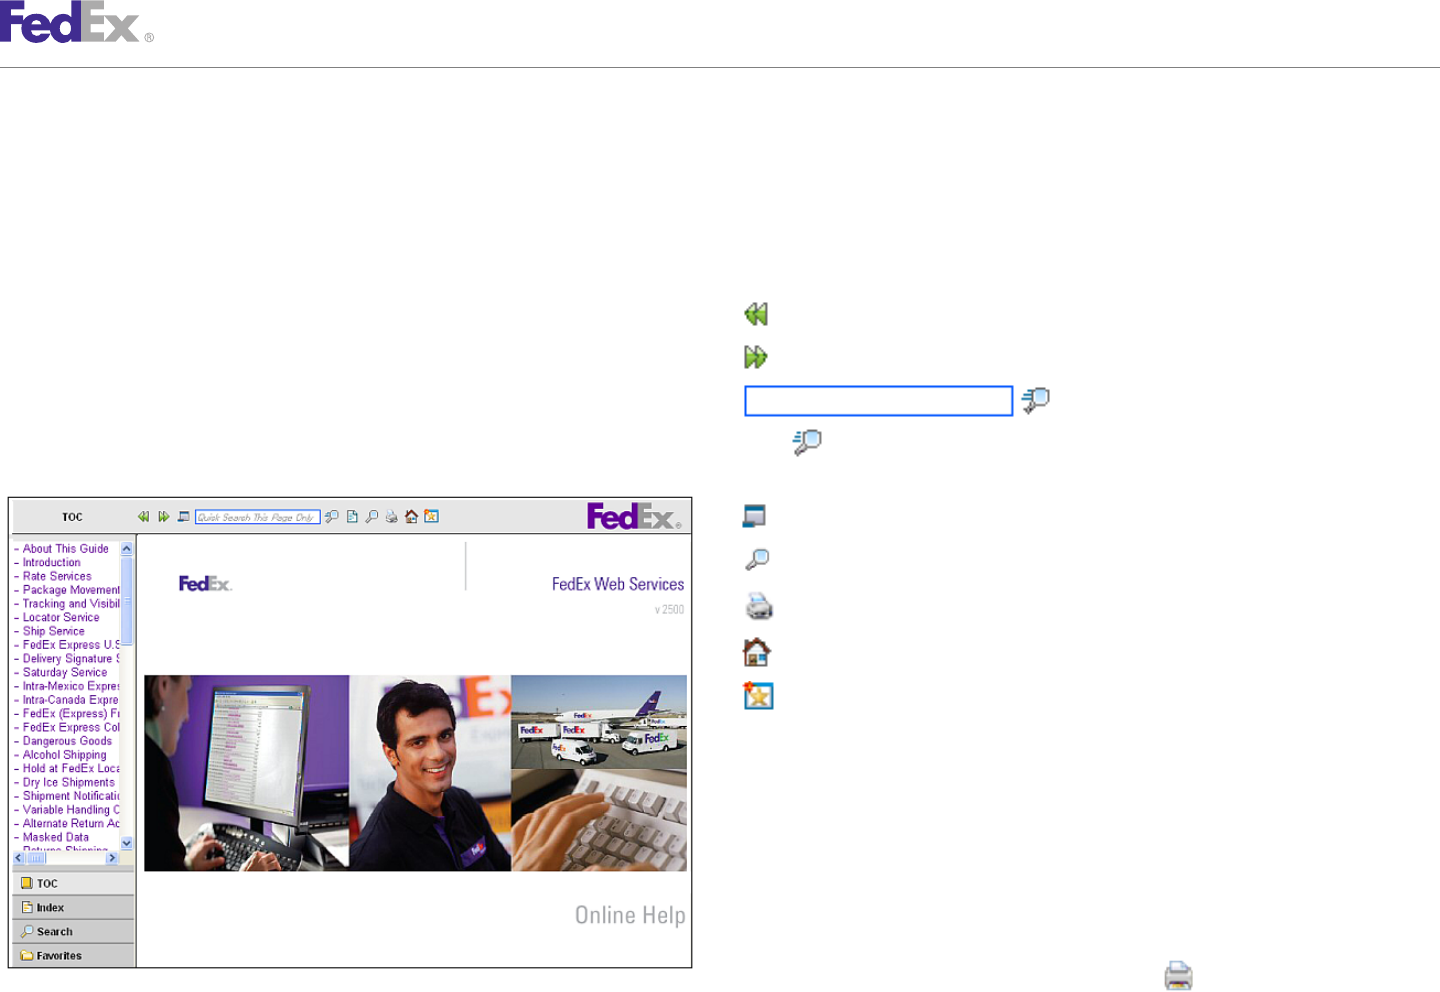The image size is (1440, 992).
Task: Select the Hold at FedEx Location topic
Action: (71, 769)
